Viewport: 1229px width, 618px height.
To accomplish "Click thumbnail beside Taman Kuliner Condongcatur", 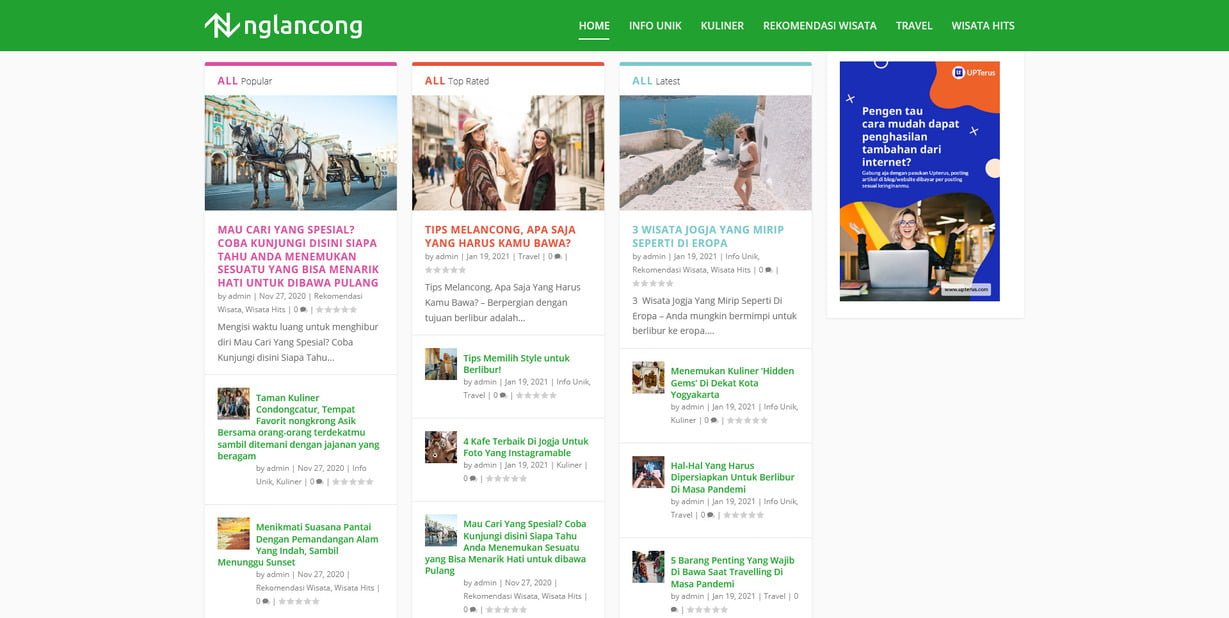I will coord(234,404).
